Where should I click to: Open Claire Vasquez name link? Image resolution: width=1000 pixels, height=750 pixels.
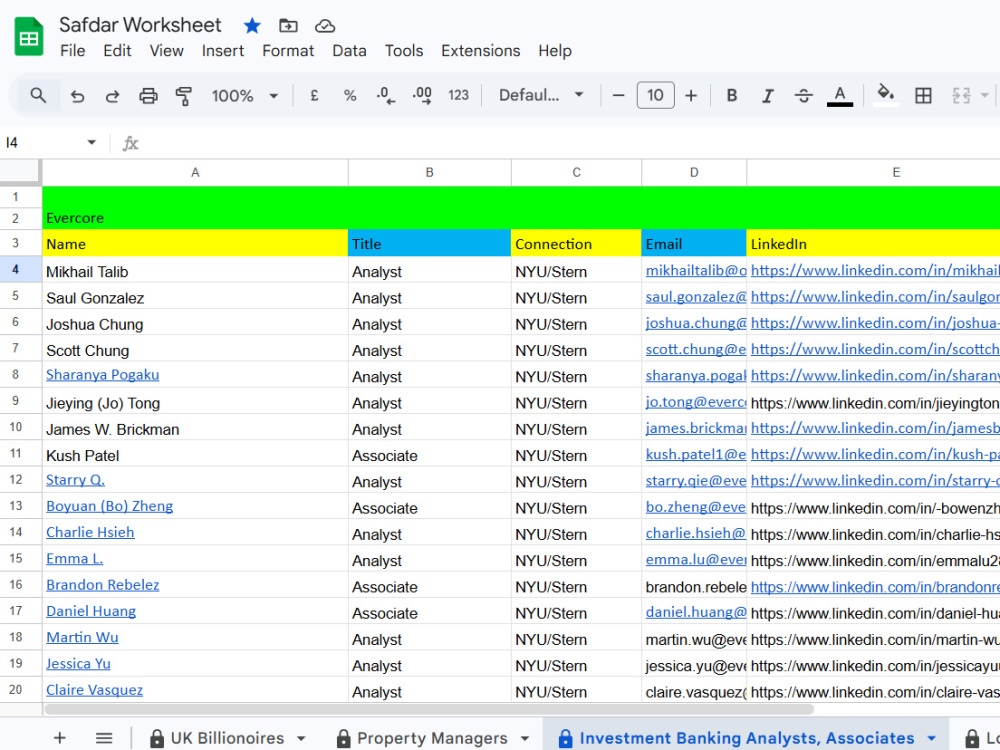(x=94, y=690)
